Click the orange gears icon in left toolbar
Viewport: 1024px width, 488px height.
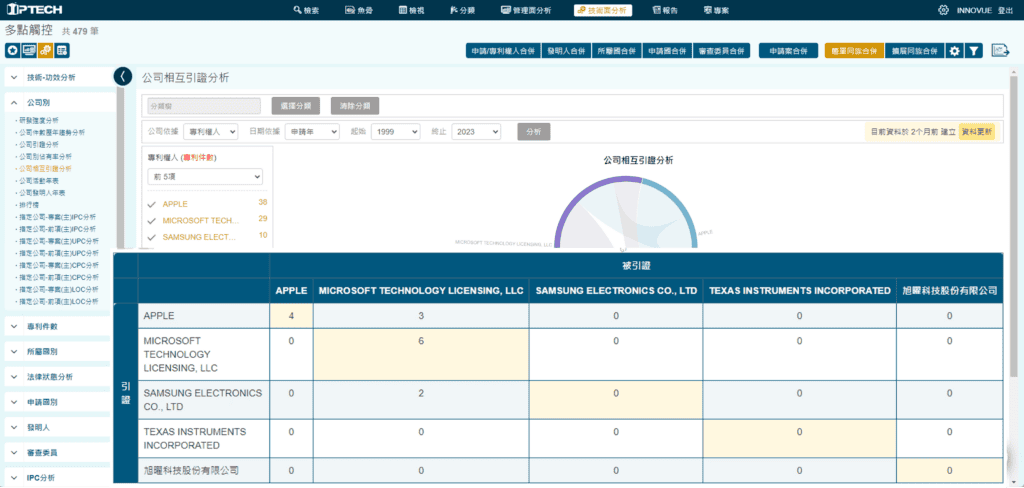[45, 50]
